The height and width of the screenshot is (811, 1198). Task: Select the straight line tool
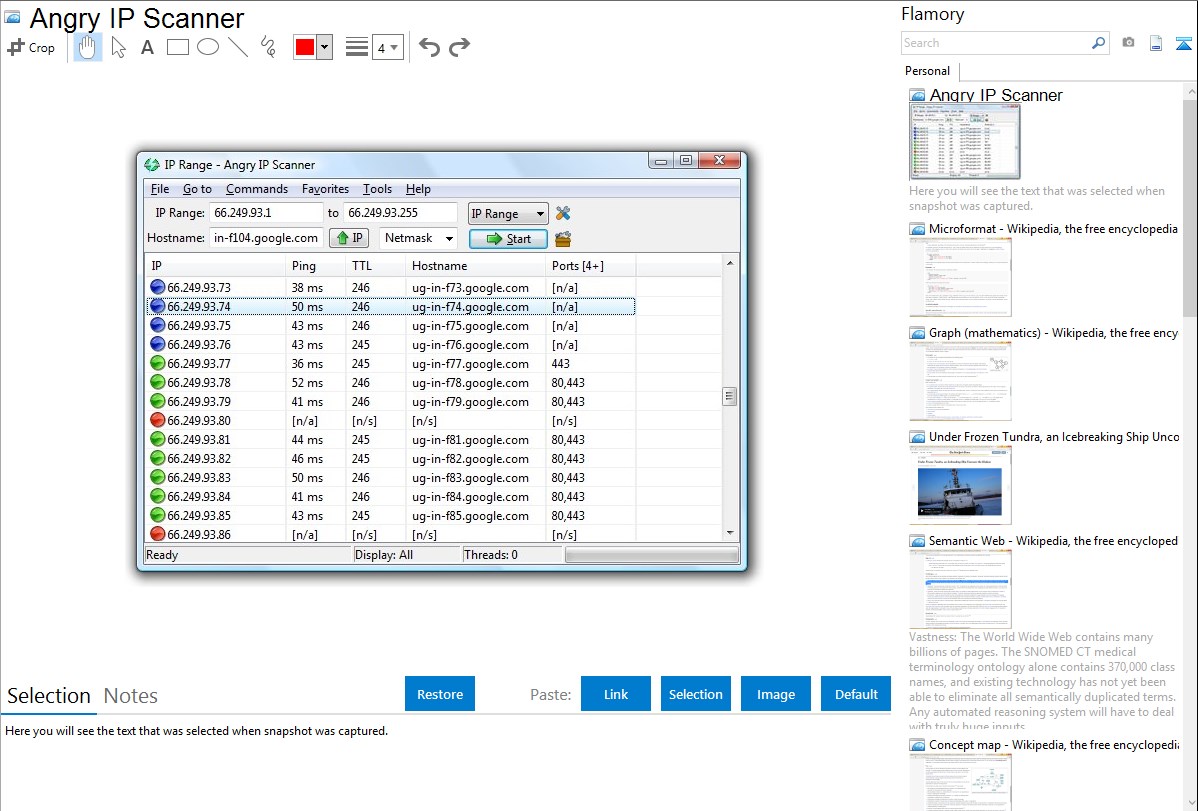point(238,47)
